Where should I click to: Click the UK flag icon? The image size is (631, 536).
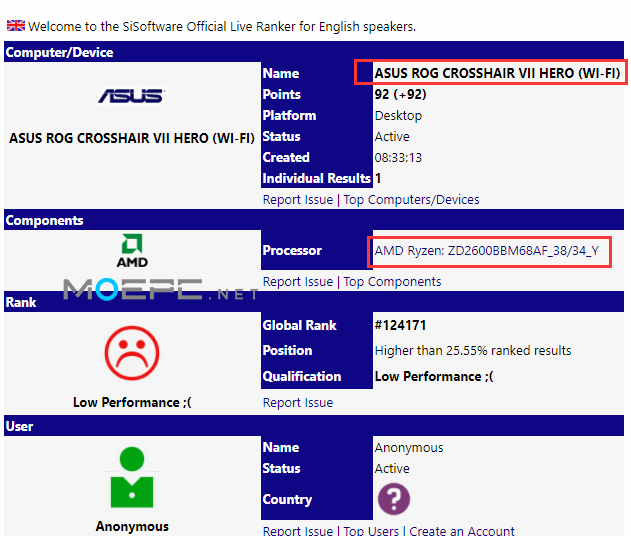click(x=16, y=26)
